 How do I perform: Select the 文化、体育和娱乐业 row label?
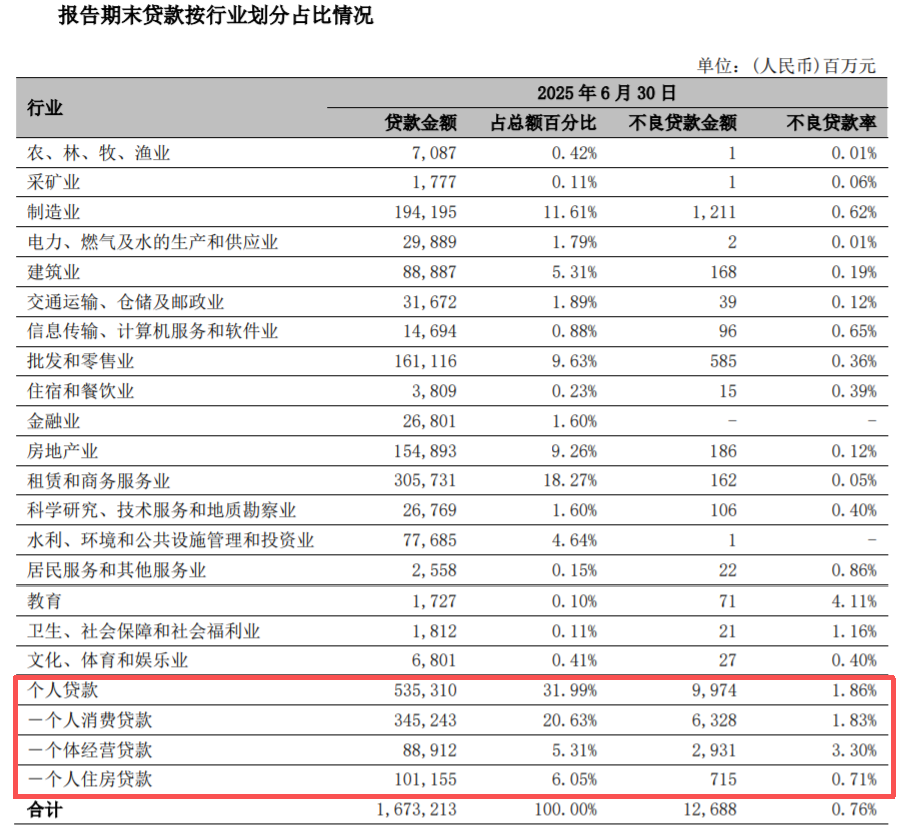[107, 660]
